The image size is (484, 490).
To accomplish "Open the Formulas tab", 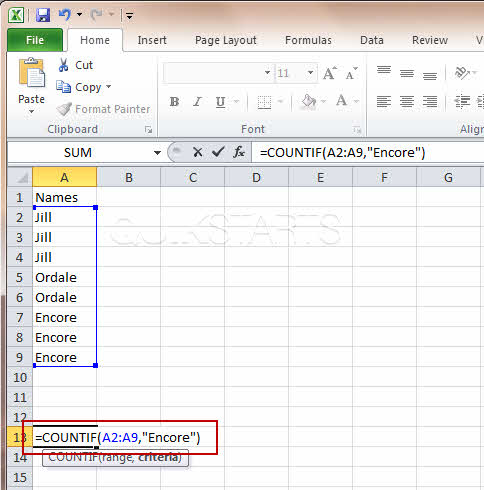I will 308,40.
